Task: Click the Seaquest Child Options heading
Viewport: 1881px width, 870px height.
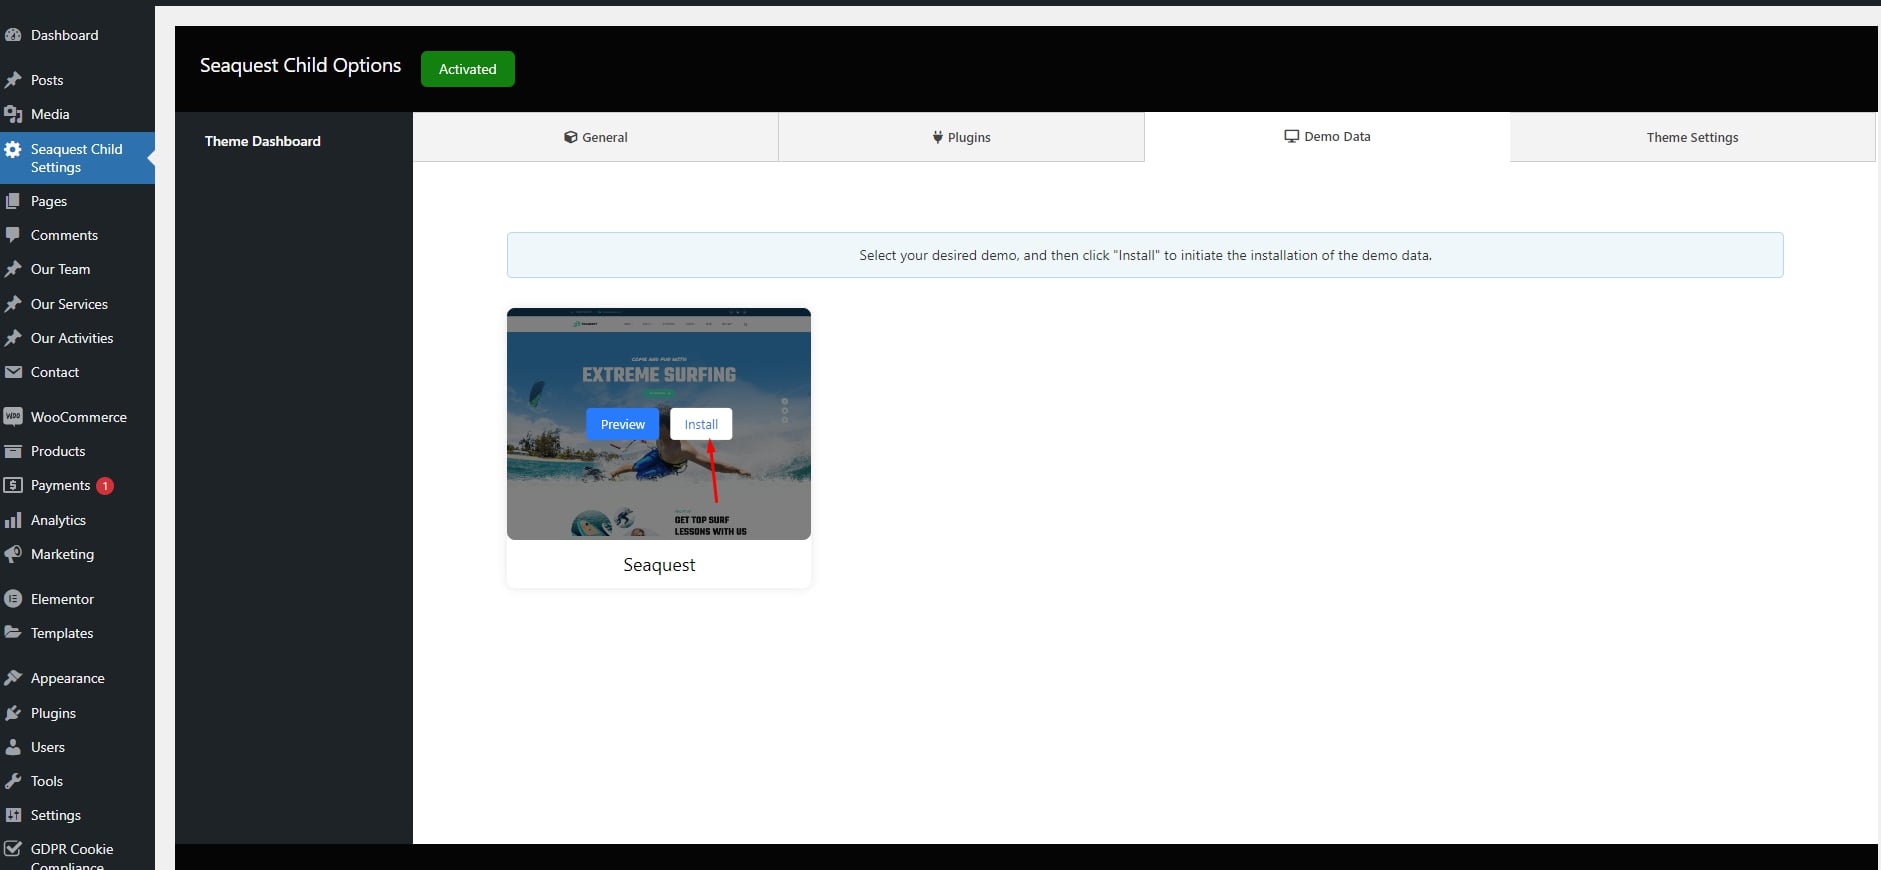Action: pos(300,66)
